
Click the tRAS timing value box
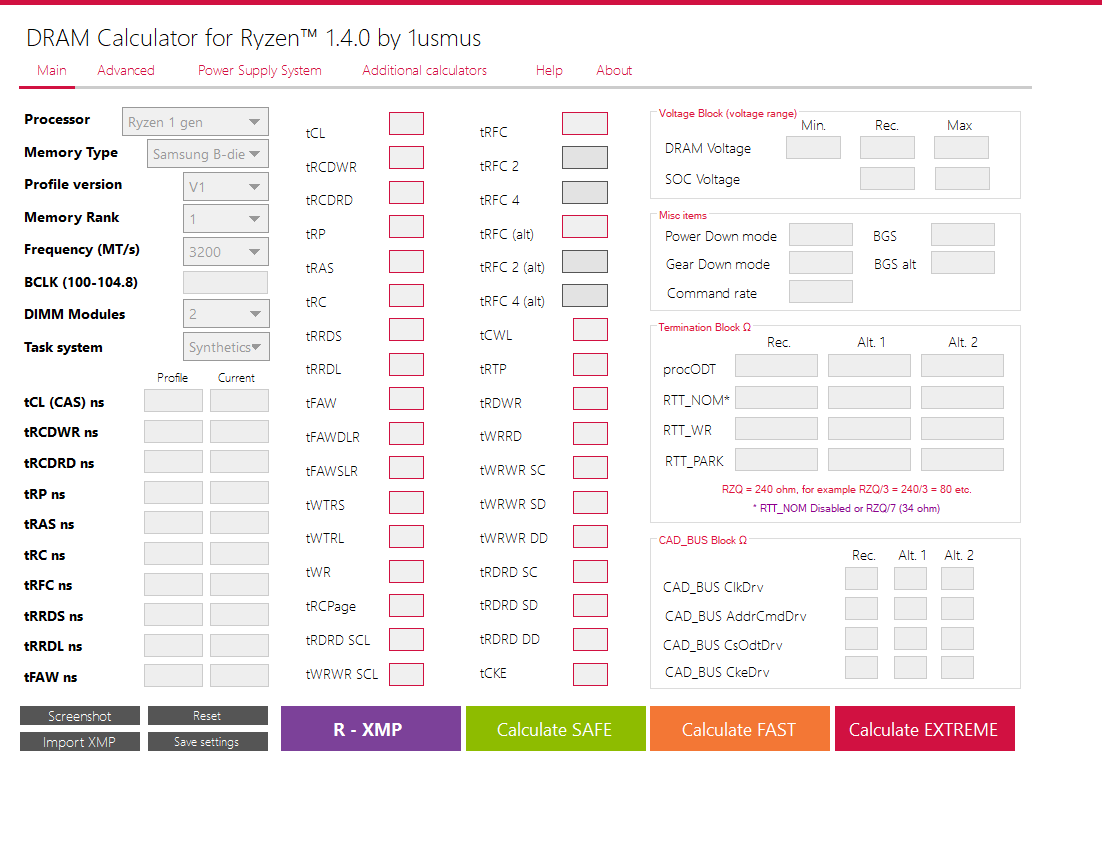(x=406, y=261)
